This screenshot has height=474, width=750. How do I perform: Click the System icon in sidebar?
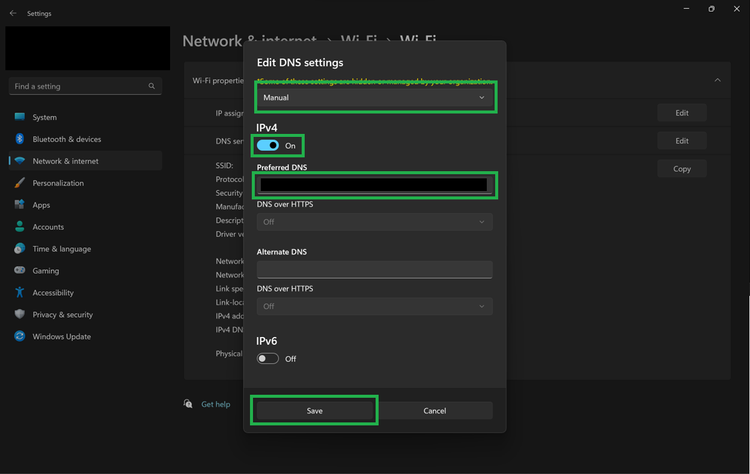point(19,117)
